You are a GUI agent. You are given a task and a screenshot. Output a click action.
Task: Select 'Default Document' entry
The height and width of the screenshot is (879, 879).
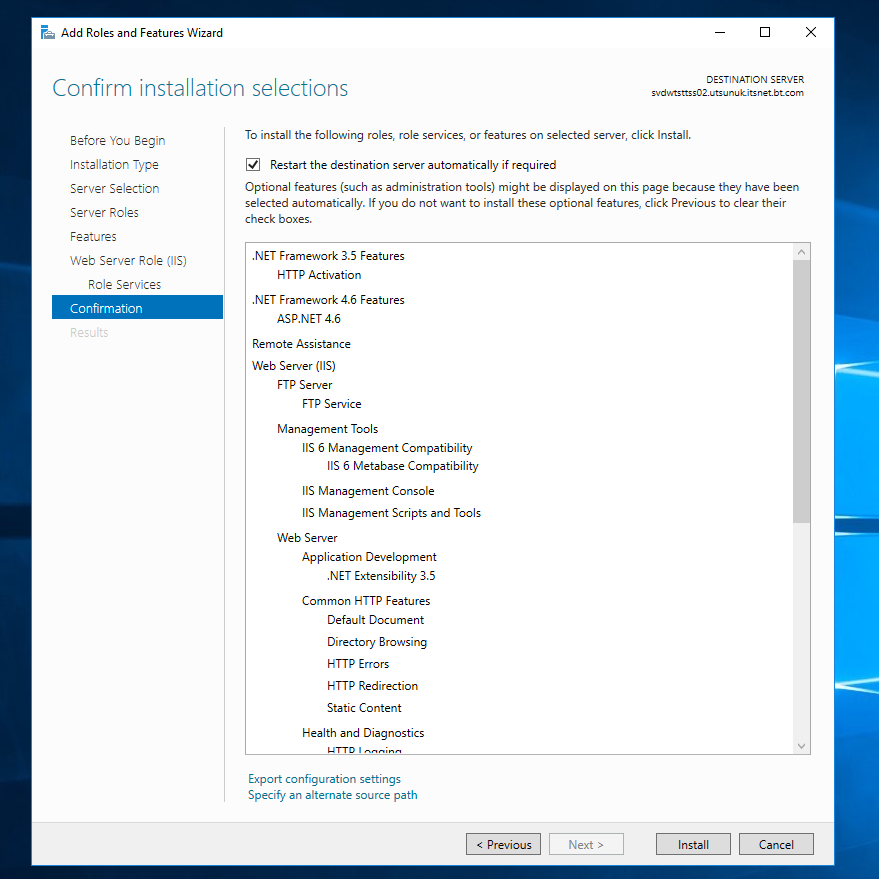(376, 620)
